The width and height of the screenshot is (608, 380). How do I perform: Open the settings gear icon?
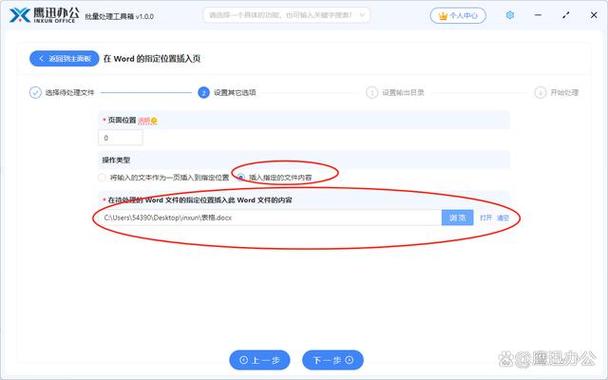[510, 15]
